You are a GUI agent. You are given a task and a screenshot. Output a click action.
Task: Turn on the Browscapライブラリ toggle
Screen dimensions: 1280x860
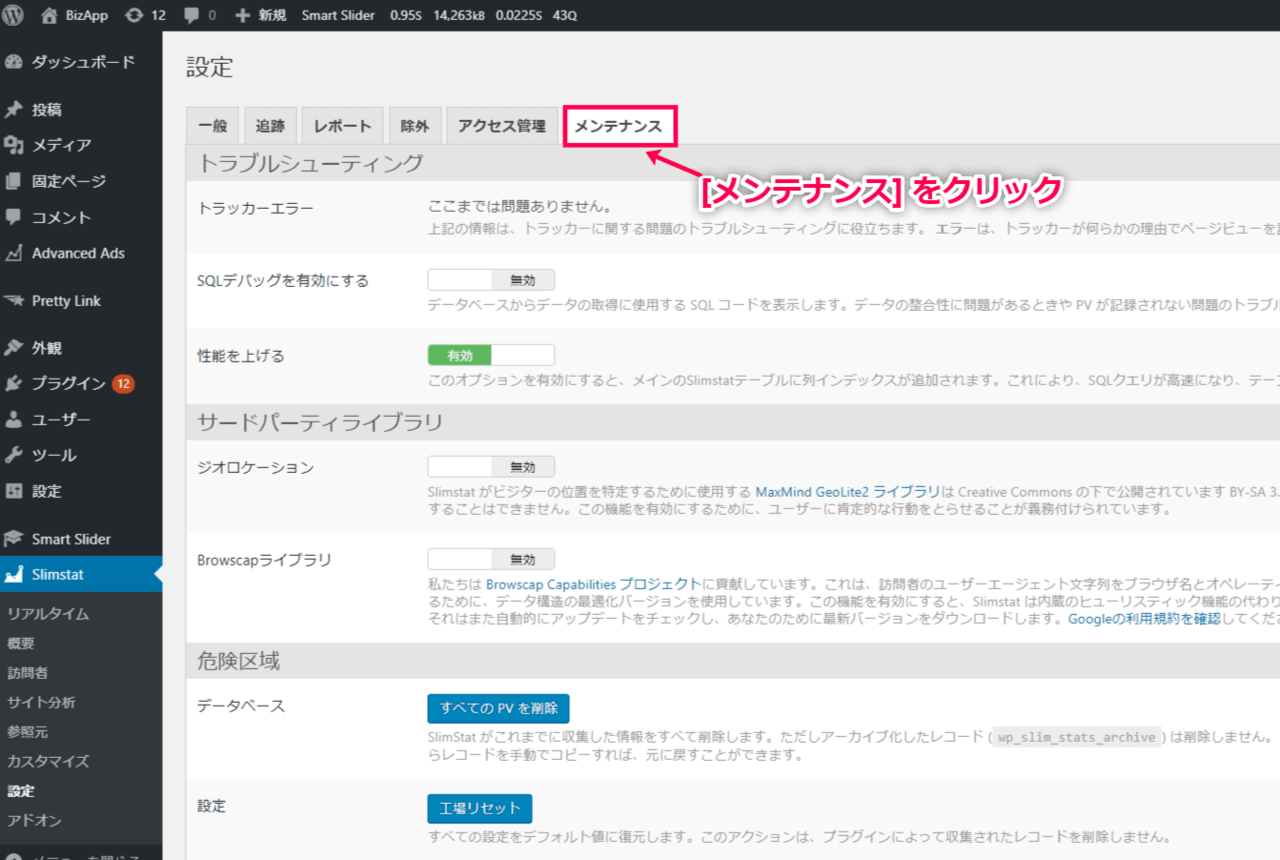[490, 559]
